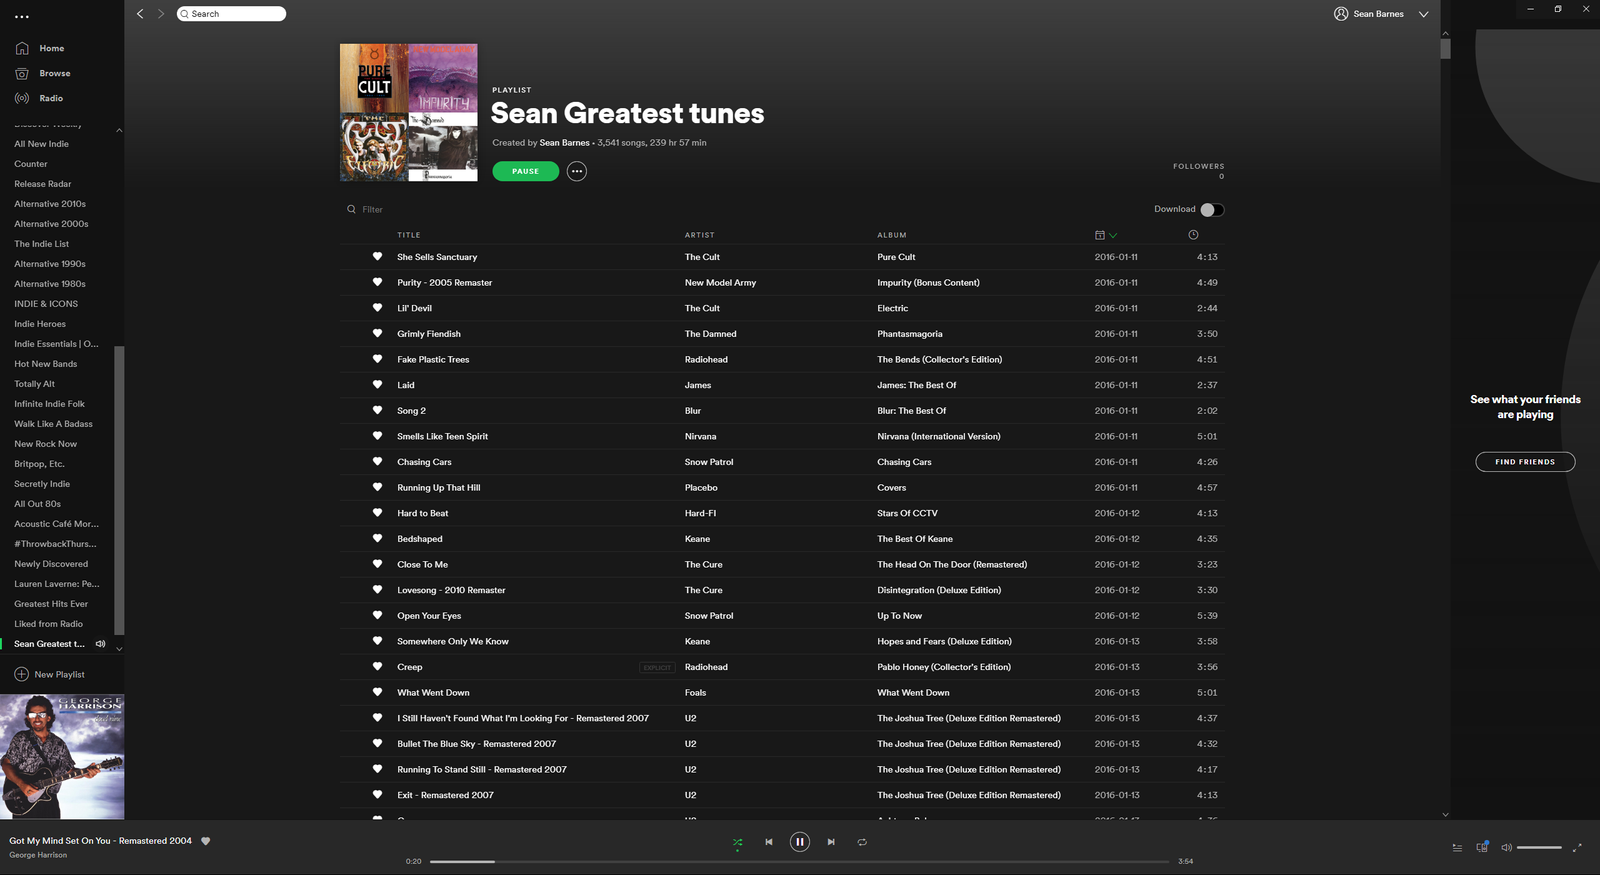Open the play queue
This screenshot has height=875, width=1600.
click(1457, 848)
